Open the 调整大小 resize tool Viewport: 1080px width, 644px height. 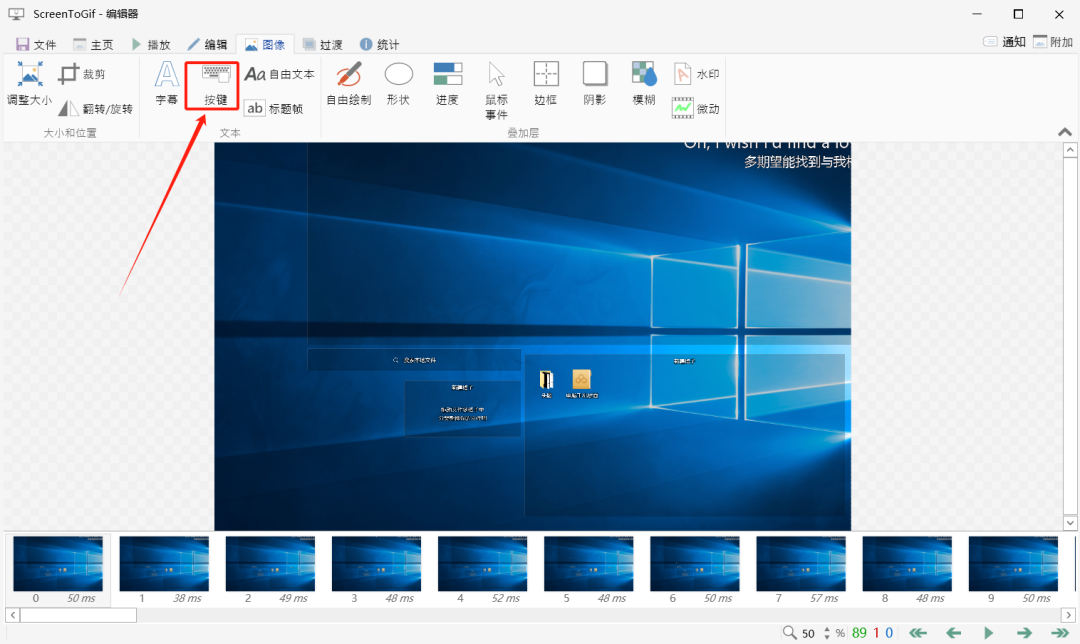point(30,84)
